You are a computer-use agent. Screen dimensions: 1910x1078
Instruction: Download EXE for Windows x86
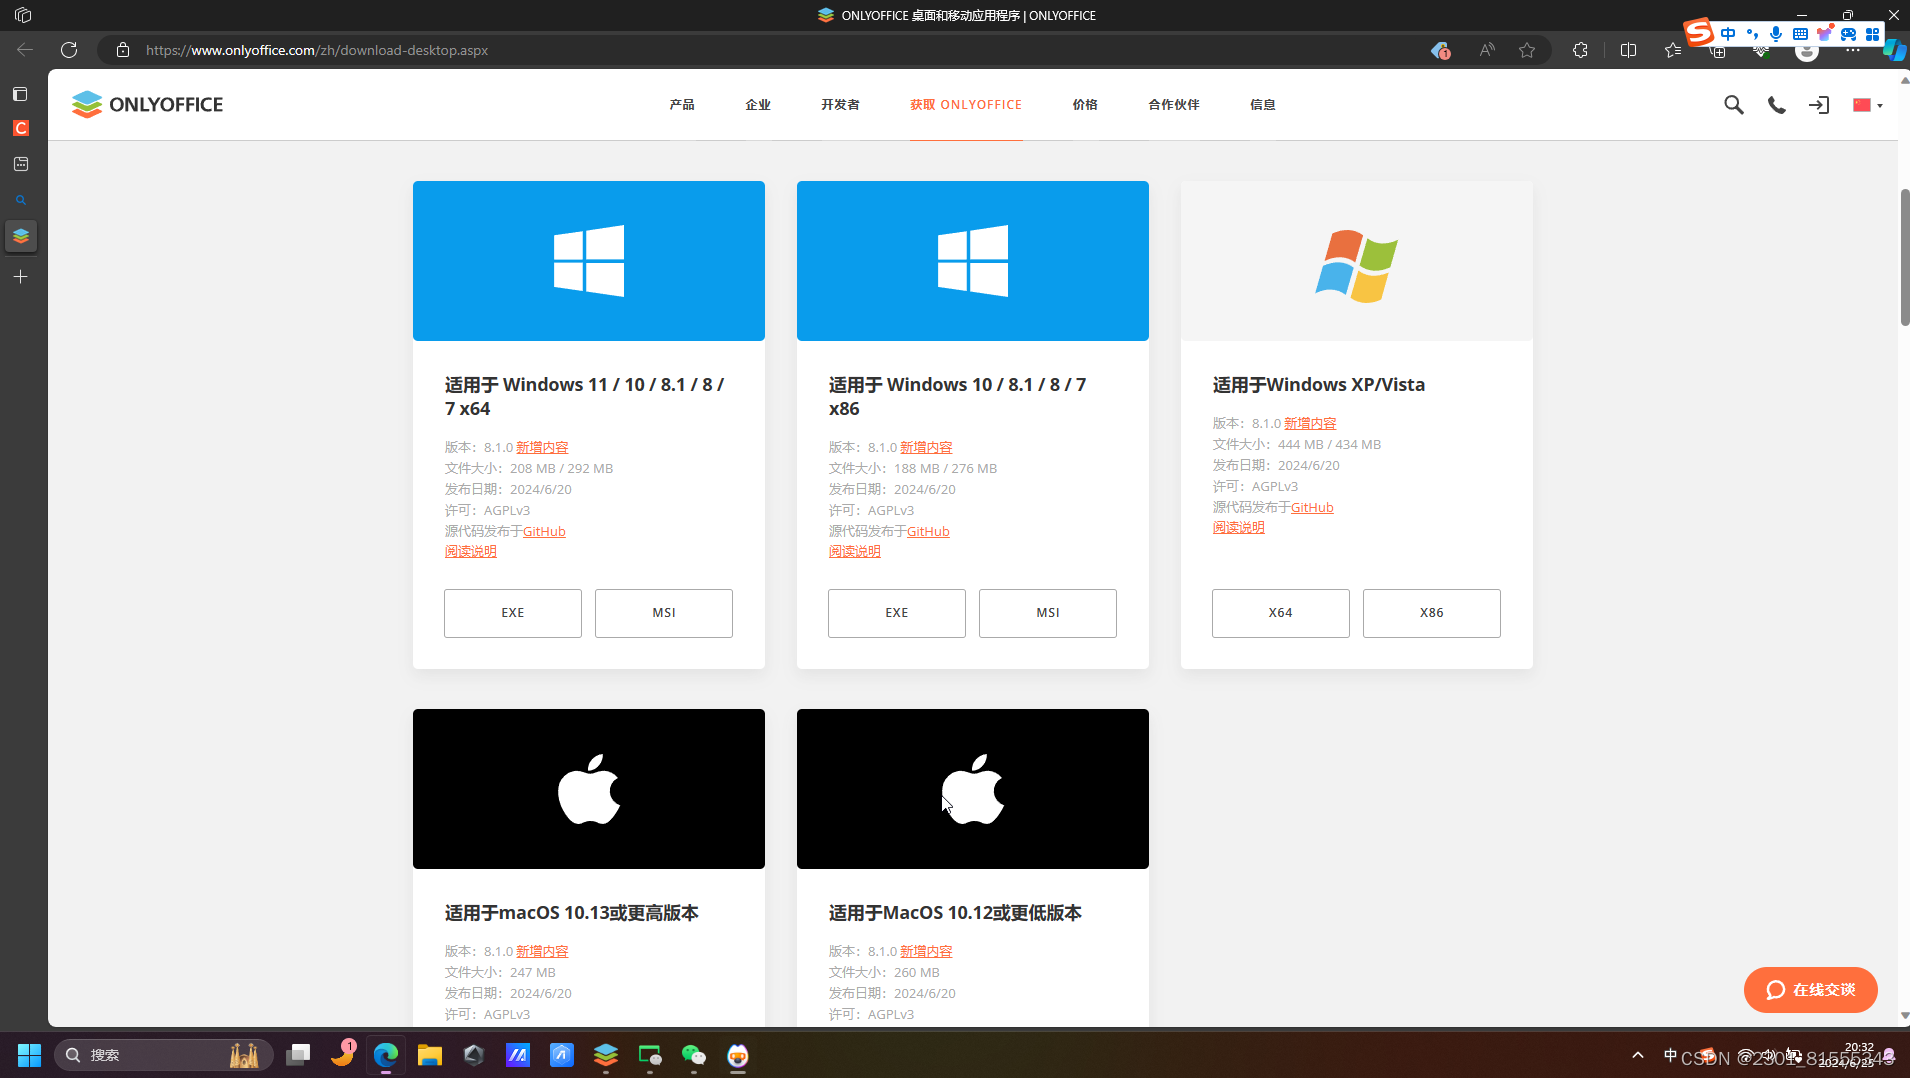coord(897,613)
